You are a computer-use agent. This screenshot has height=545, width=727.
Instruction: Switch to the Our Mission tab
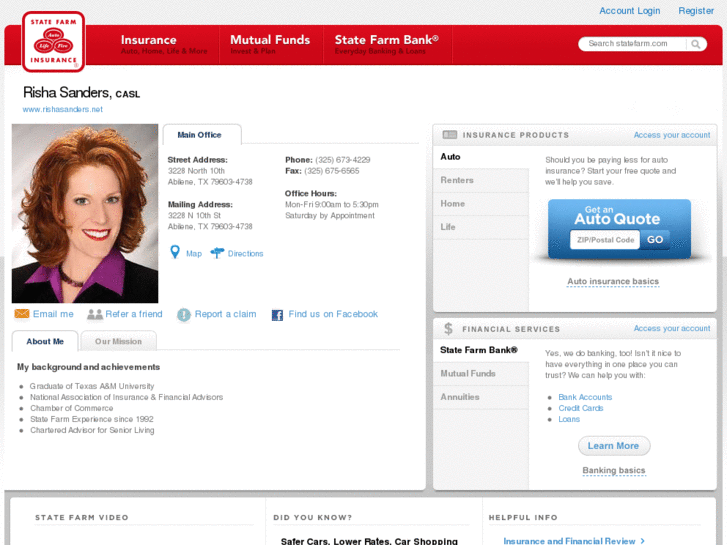point(118,341)
